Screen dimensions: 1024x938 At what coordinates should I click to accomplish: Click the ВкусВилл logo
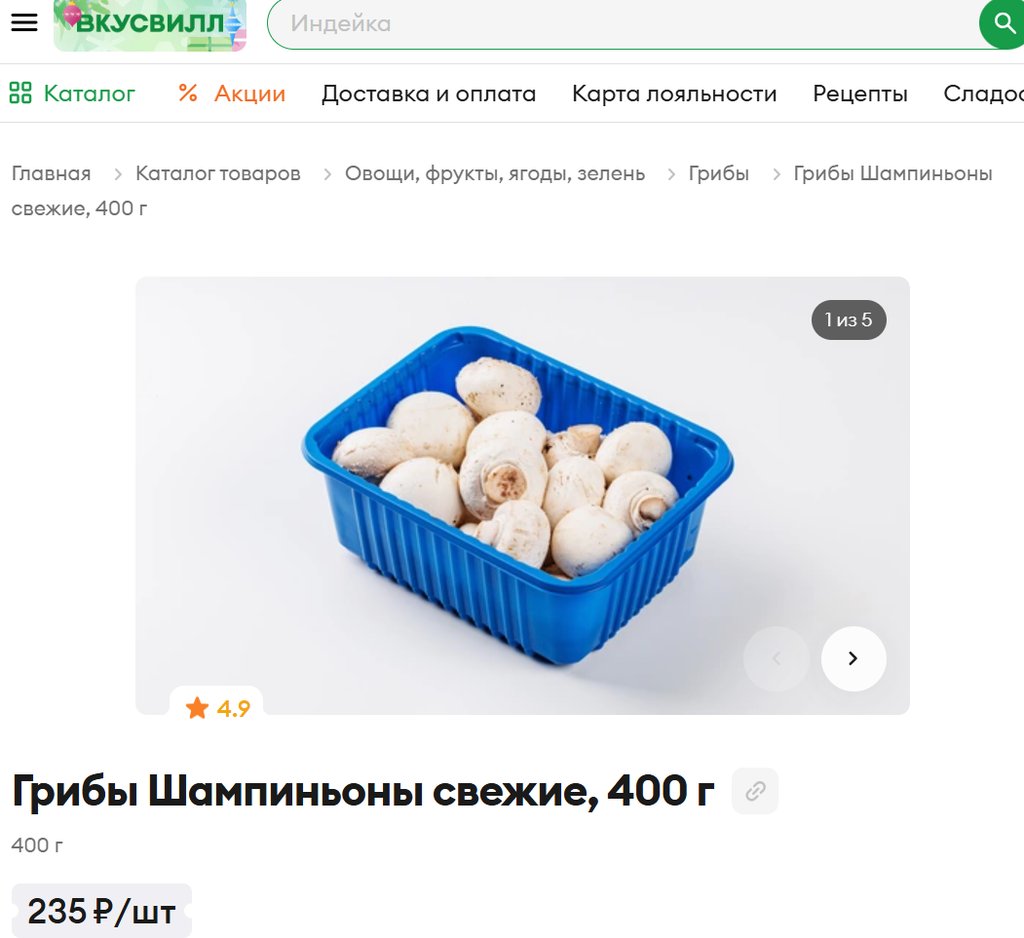coord(150,25)
